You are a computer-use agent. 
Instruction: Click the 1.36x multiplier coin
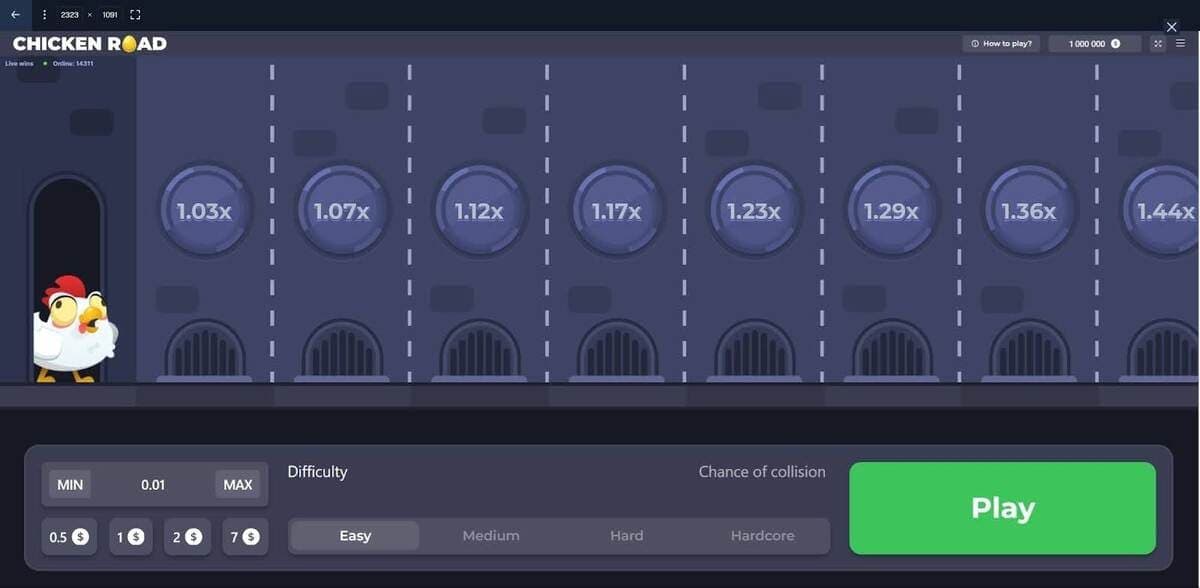1028,211
